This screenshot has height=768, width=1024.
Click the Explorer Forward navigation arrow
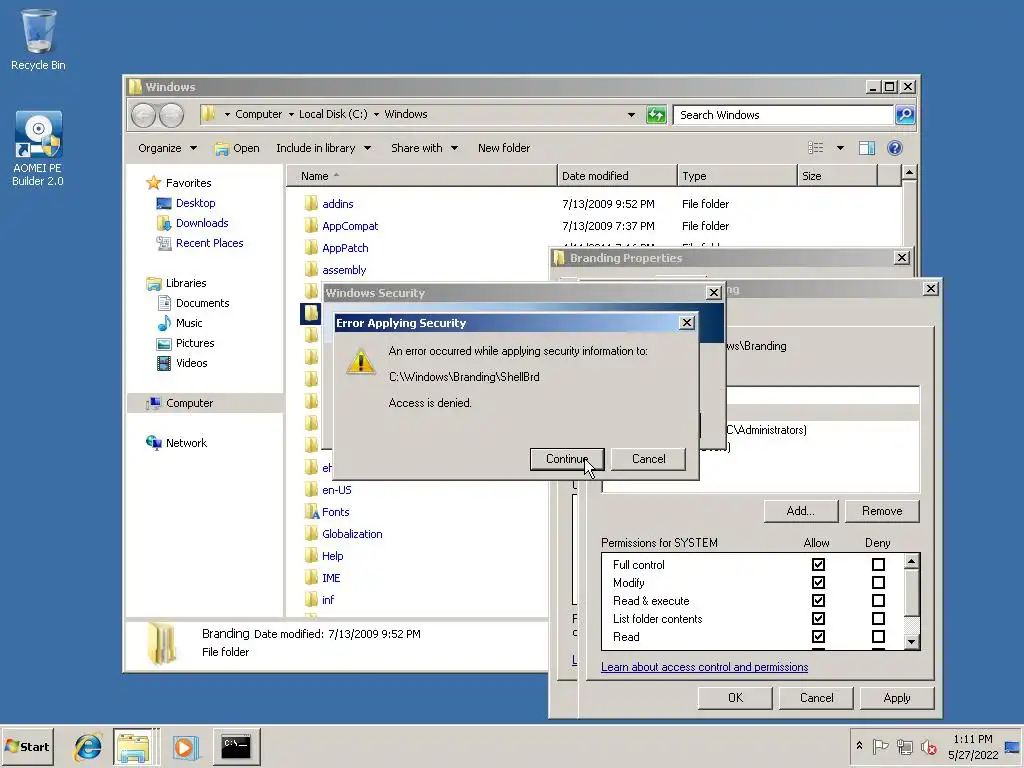[x=172, y=115]
